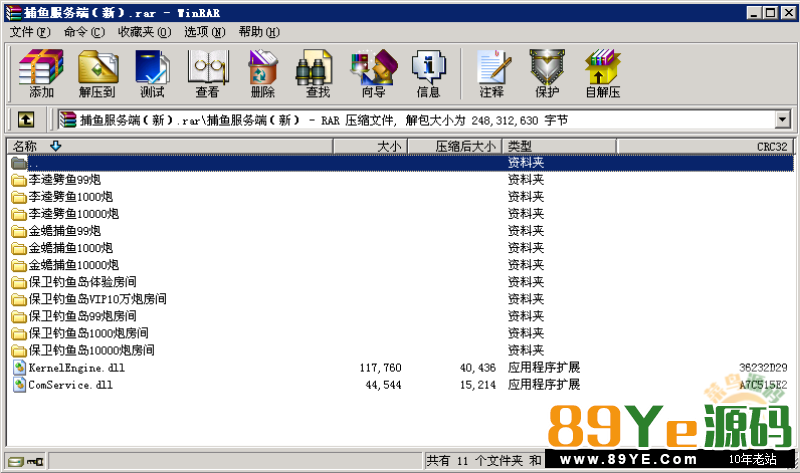Click packed size value 15,214
Screen dimensions: 800x473
tap(478, 385)
